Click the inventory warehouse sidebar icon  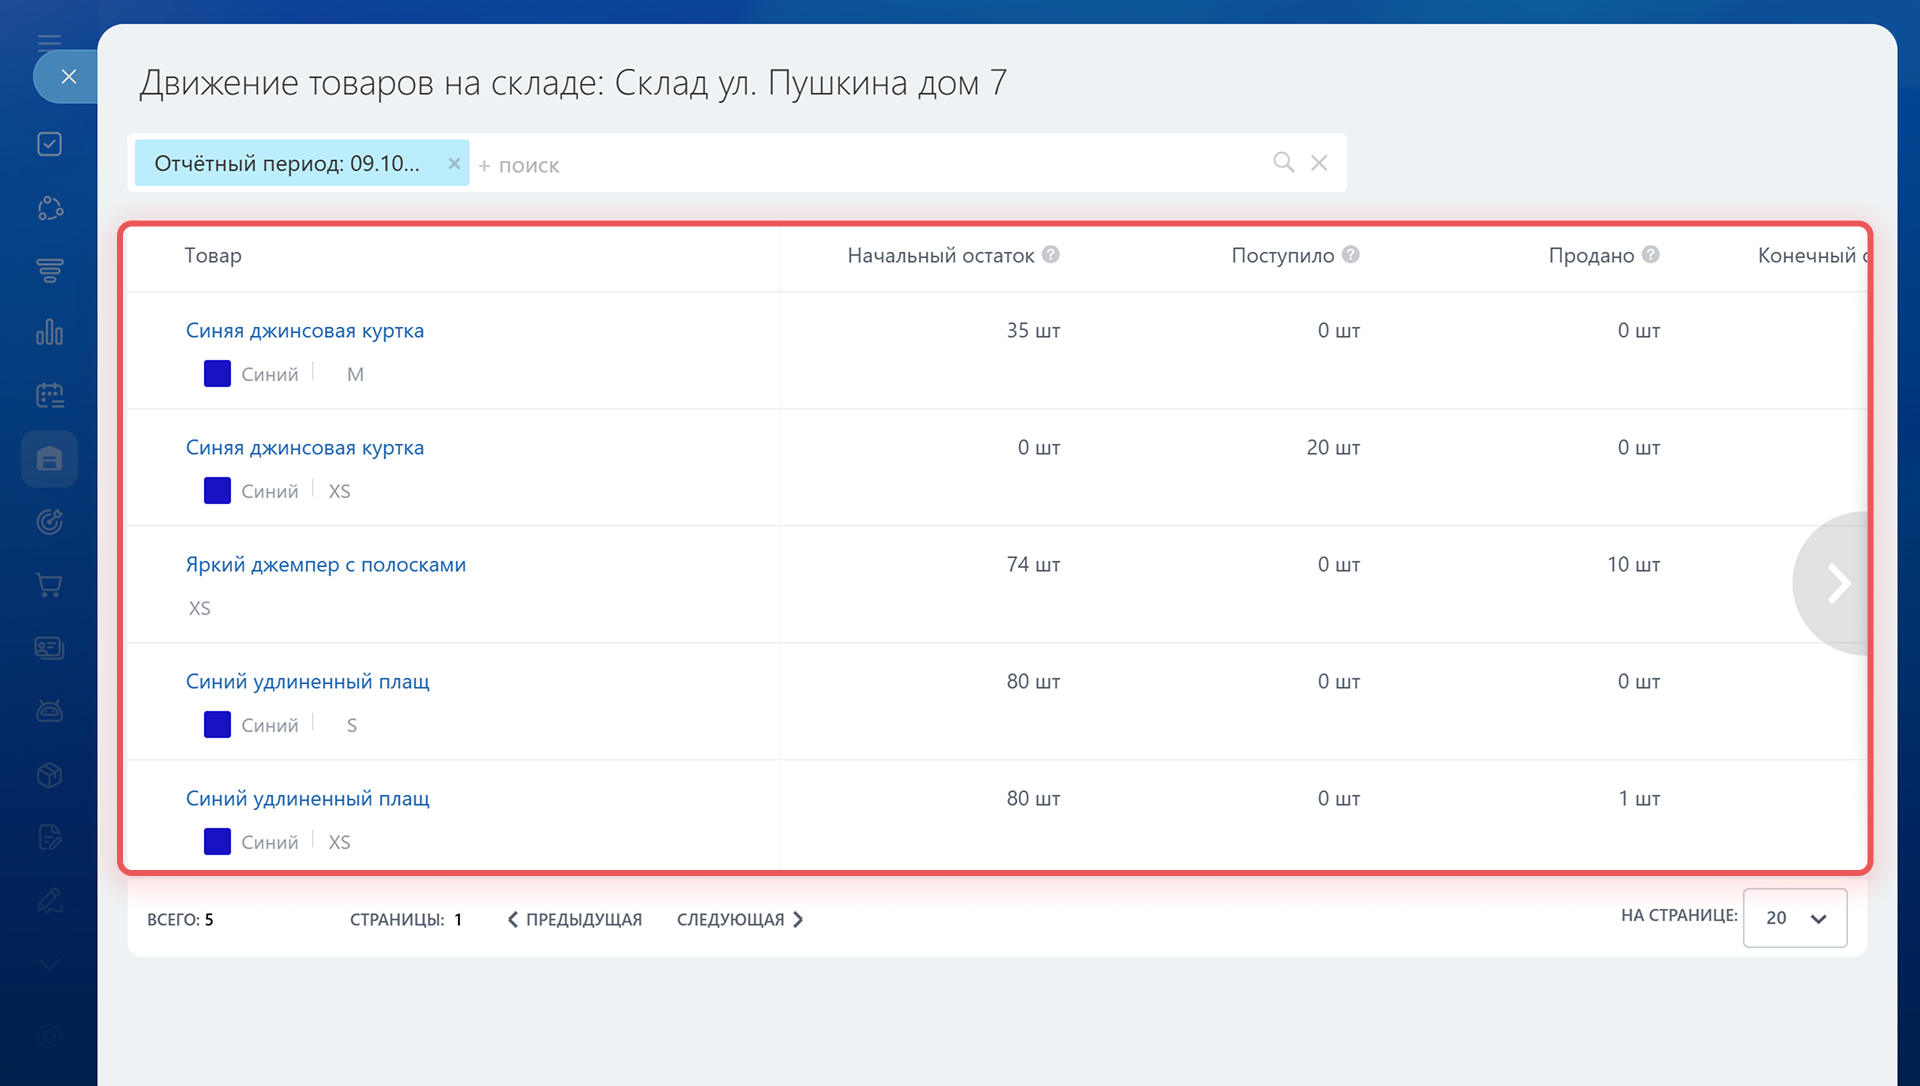point(49,459)
